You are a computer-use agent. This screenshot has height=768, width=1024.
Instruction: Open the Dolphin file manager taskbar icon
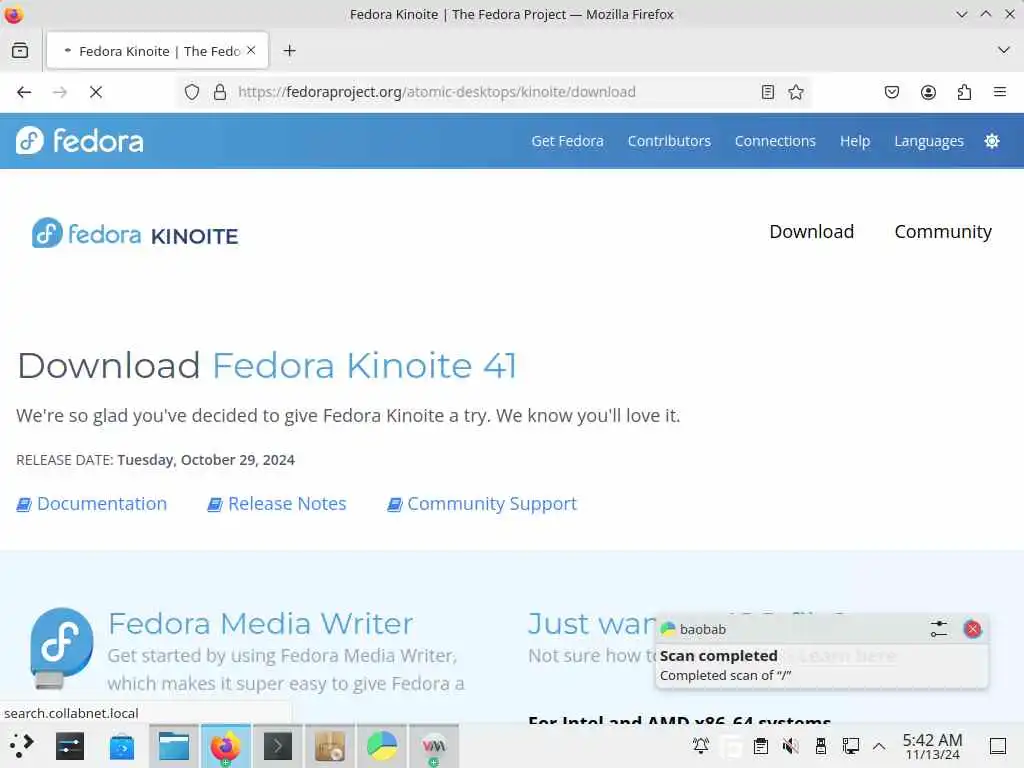click(174, 746)
